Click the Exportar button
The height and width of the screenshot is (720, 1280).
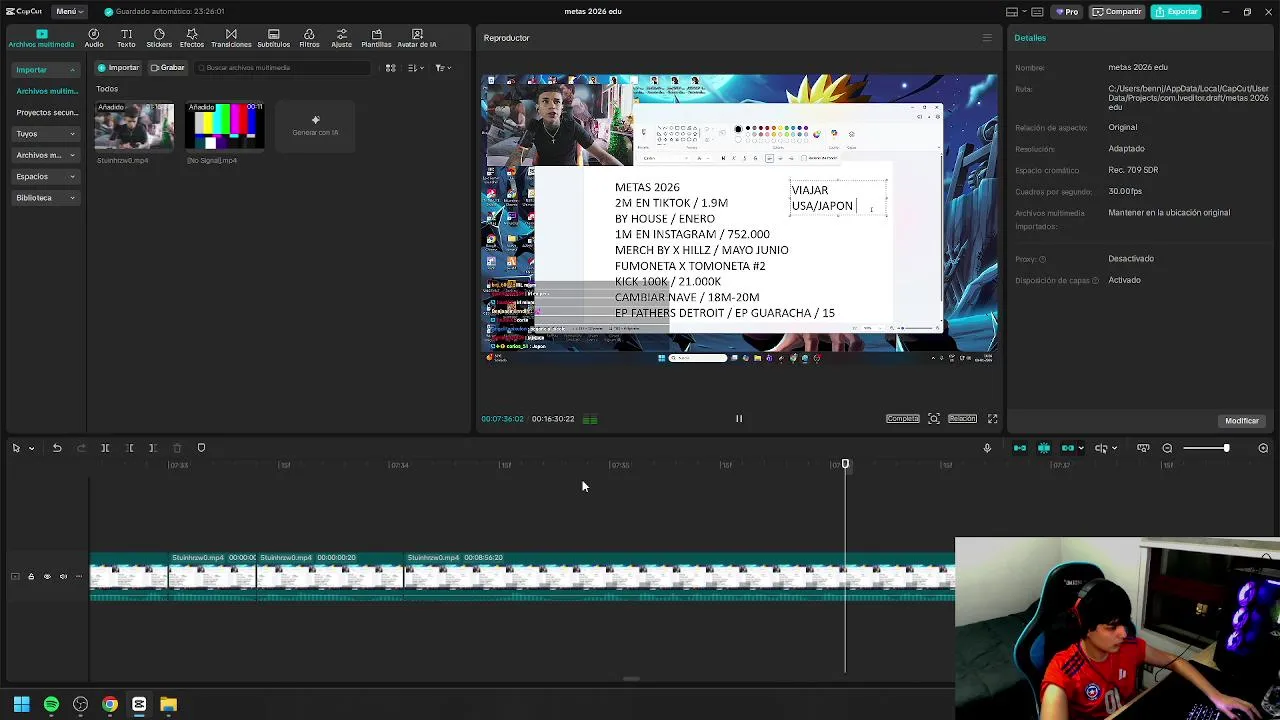click(x=1176, y=12)
